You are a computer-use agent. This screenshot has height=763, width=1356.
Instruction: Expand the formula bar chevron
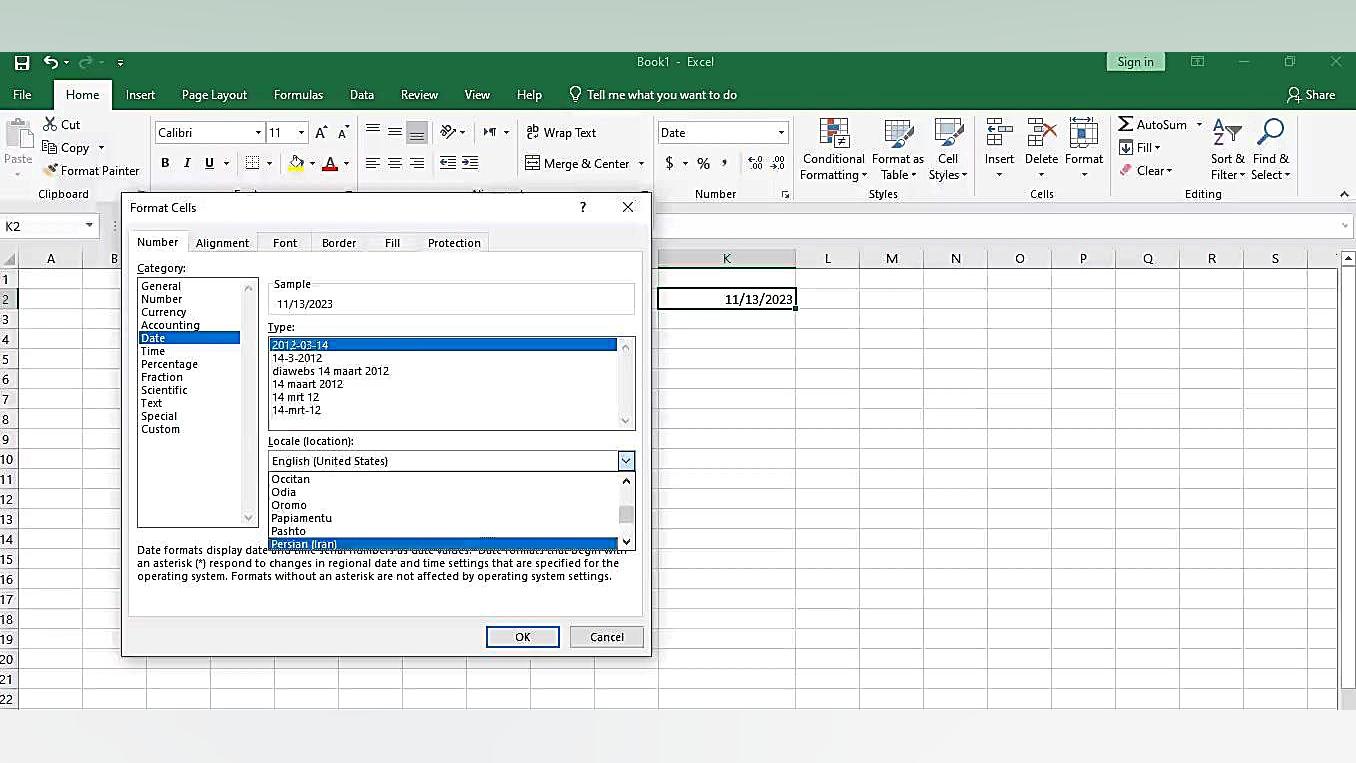[1345, 226]
